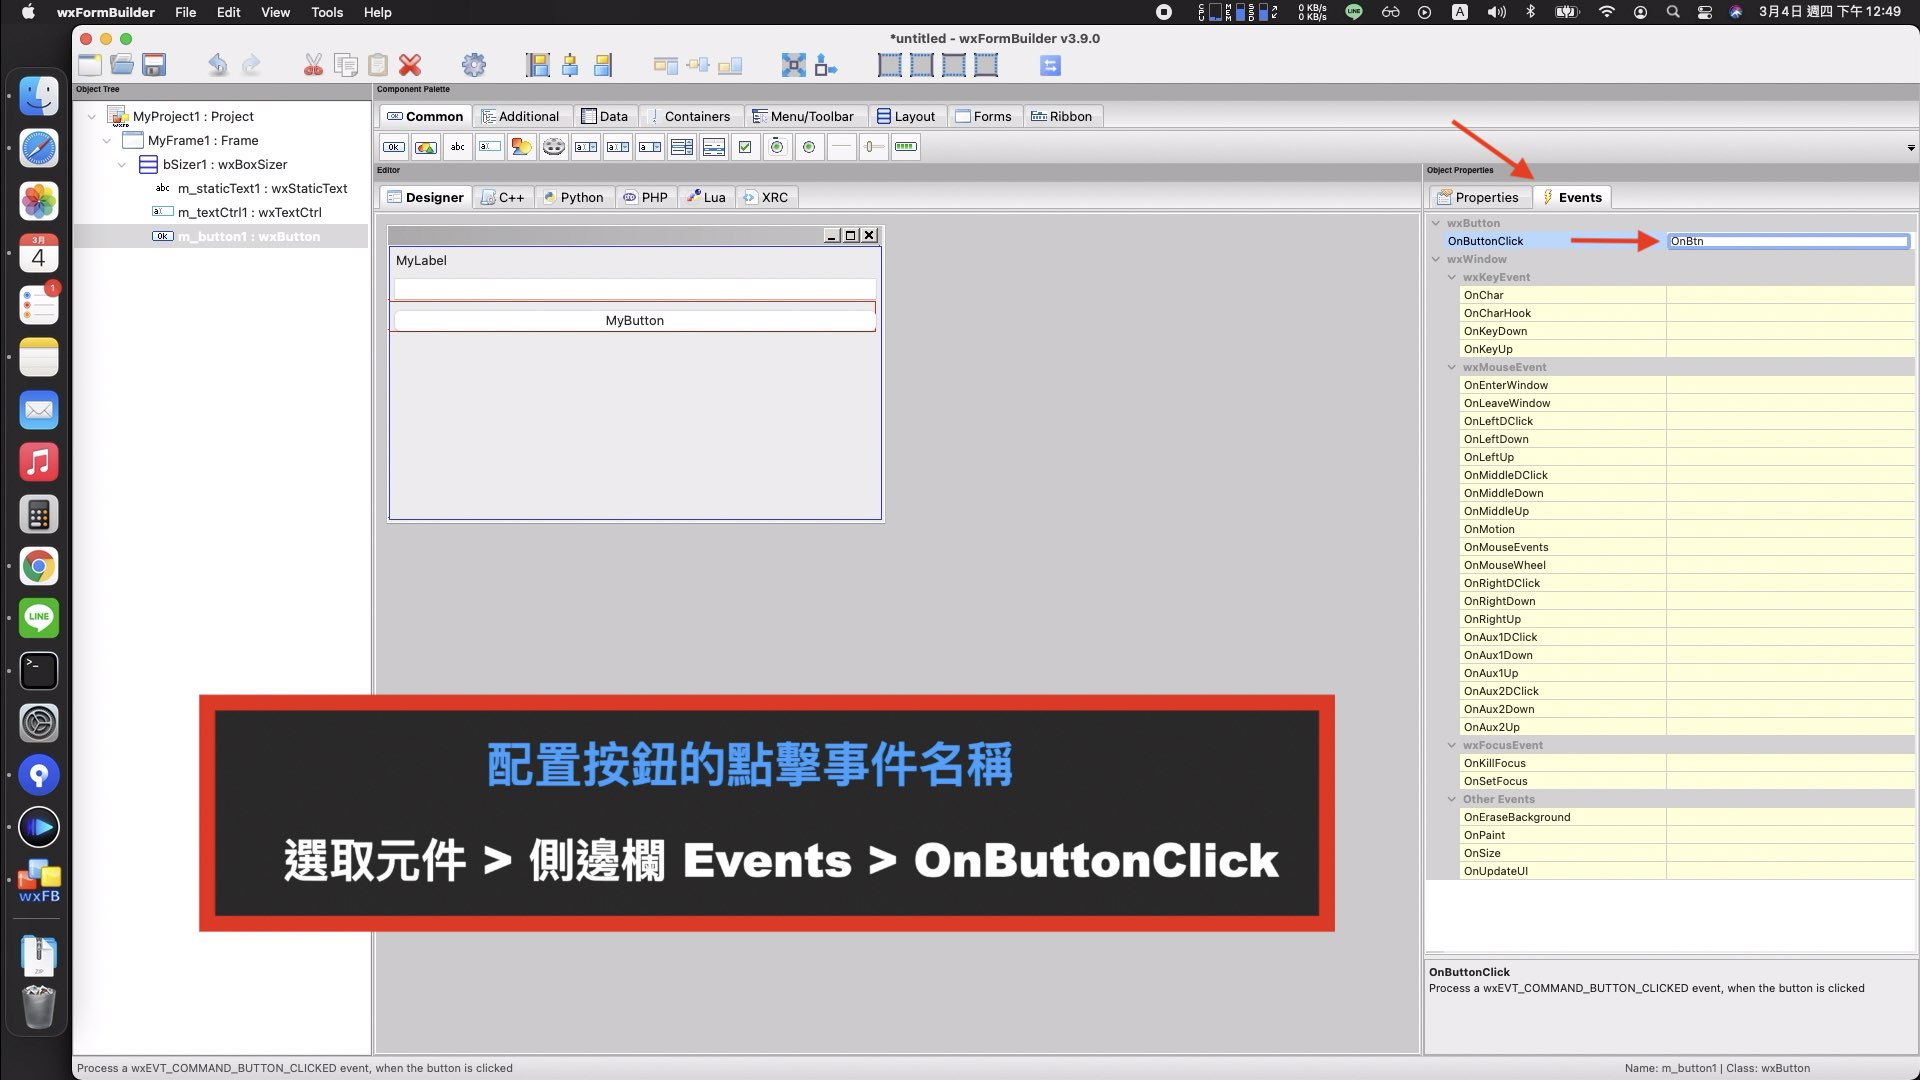Switch to the Python code tab

(574, 197)
